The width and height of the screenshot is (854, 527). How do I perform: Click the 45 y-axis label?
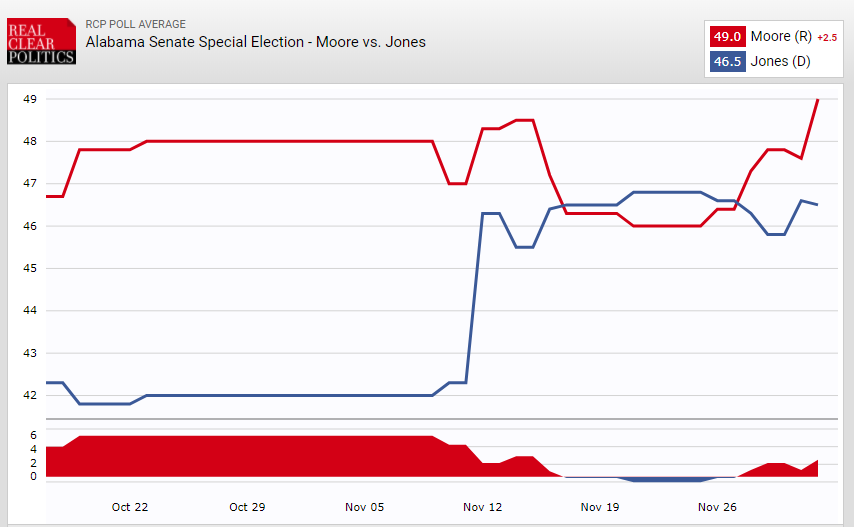click(30, 269)
